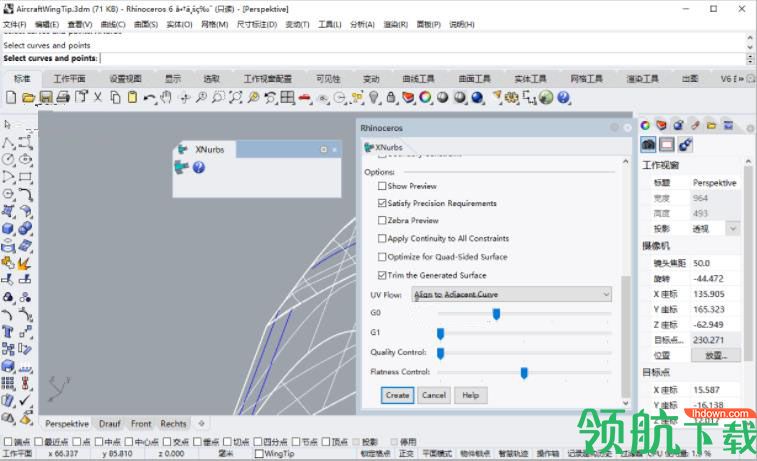This screenshot has height=461, width=757.
Task: Click the G0 slider handle
Action: point(496,314)
